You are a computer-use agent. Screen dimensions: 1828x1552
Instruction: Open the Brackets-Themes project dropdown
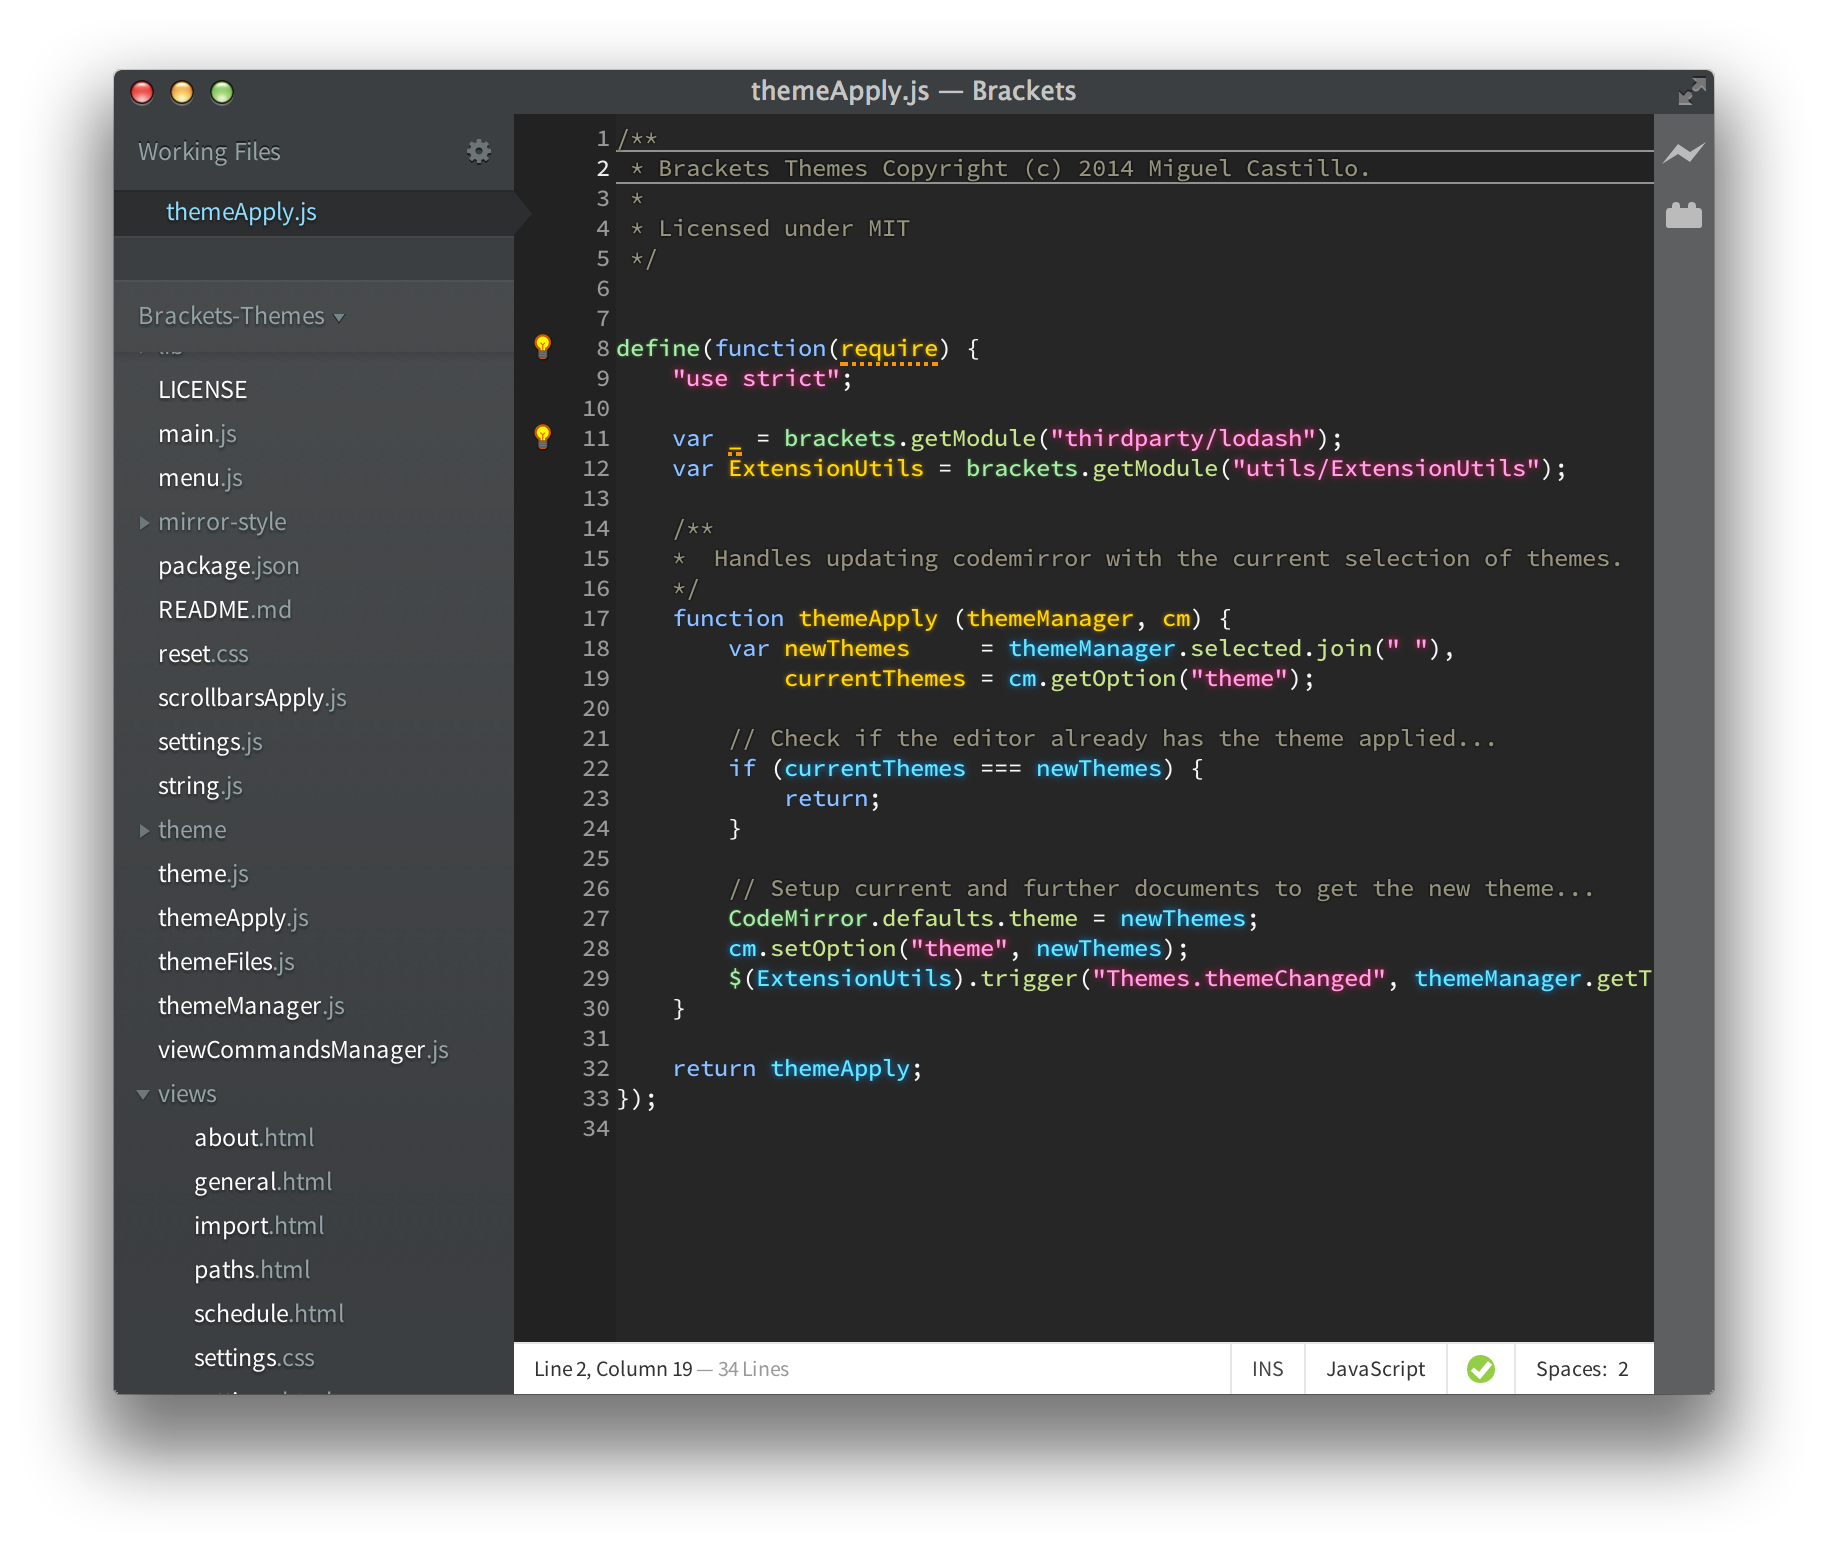click(x=241, y=316)
